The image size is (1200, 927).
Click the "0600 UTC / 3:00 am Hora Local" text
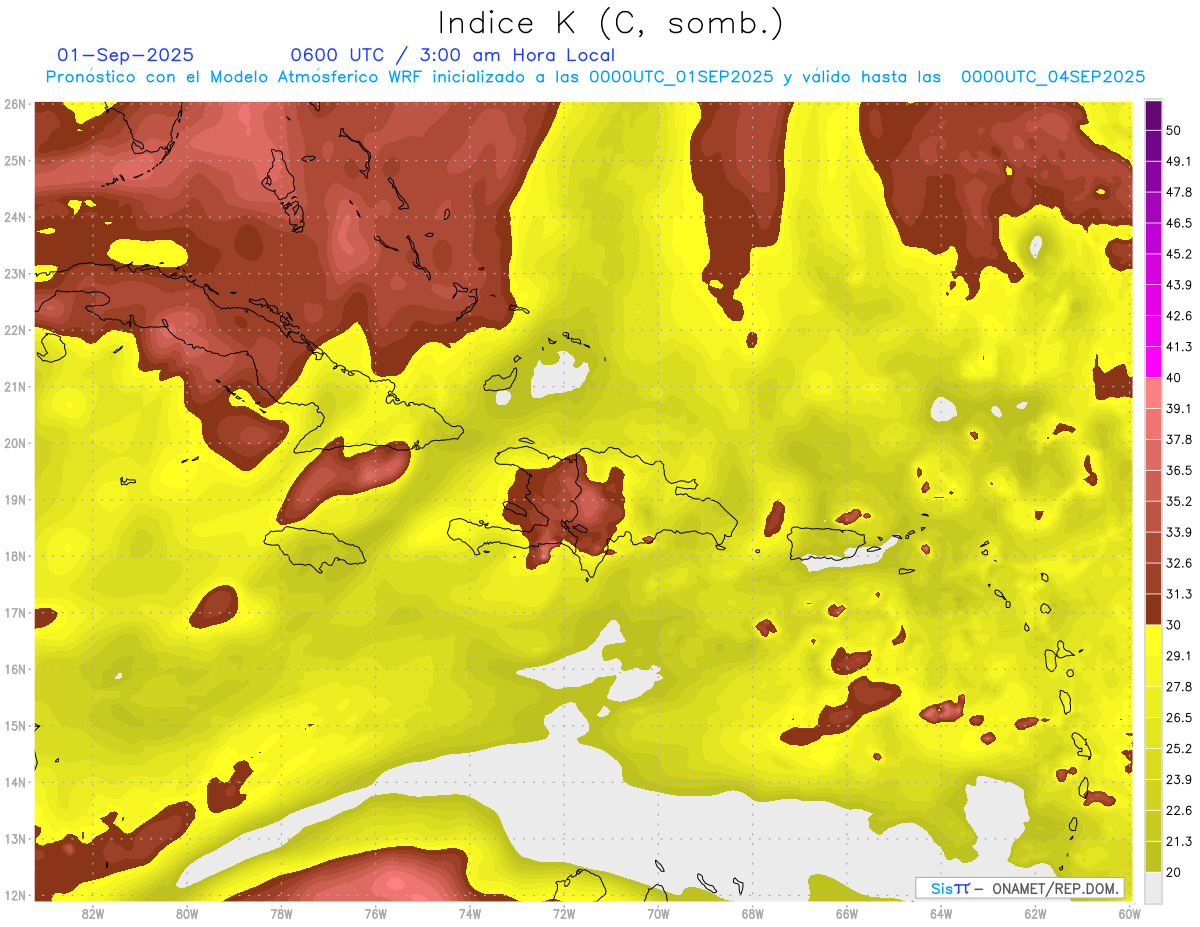pyautogui.click(x=452, y=55)
